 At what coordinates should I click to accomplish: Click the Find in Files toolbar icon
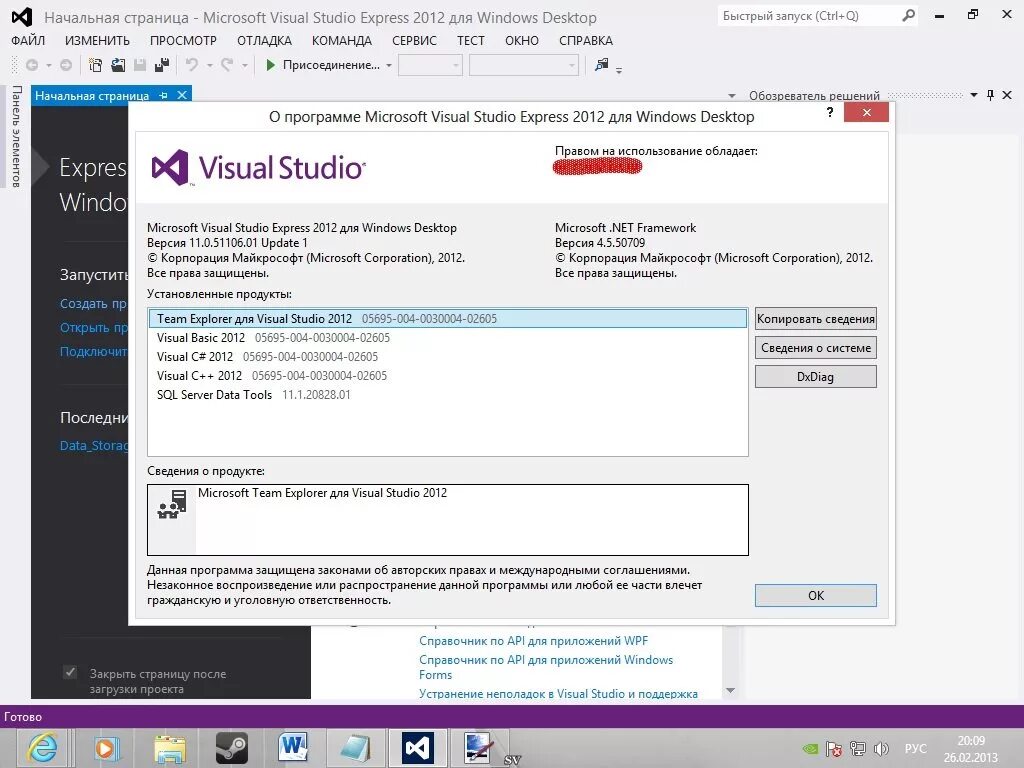pyautogui.click(x=601, y=65)
